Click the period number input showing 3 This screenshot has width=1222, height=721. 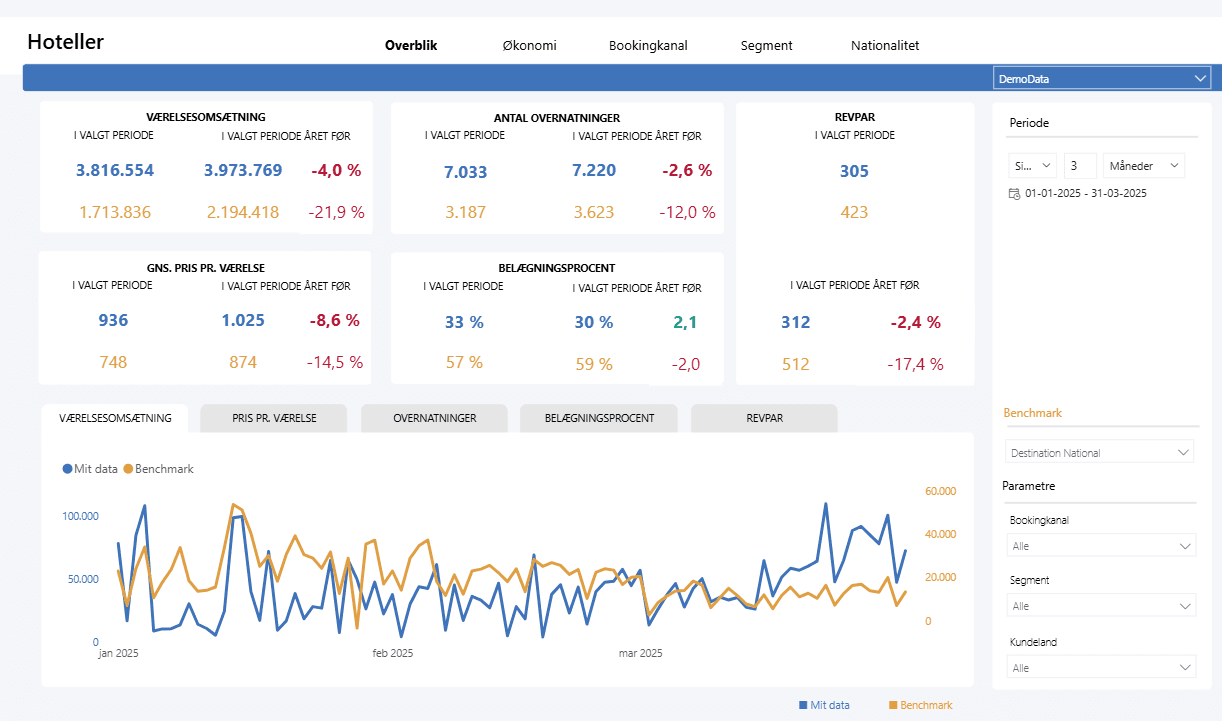(x=1079, y=165)
